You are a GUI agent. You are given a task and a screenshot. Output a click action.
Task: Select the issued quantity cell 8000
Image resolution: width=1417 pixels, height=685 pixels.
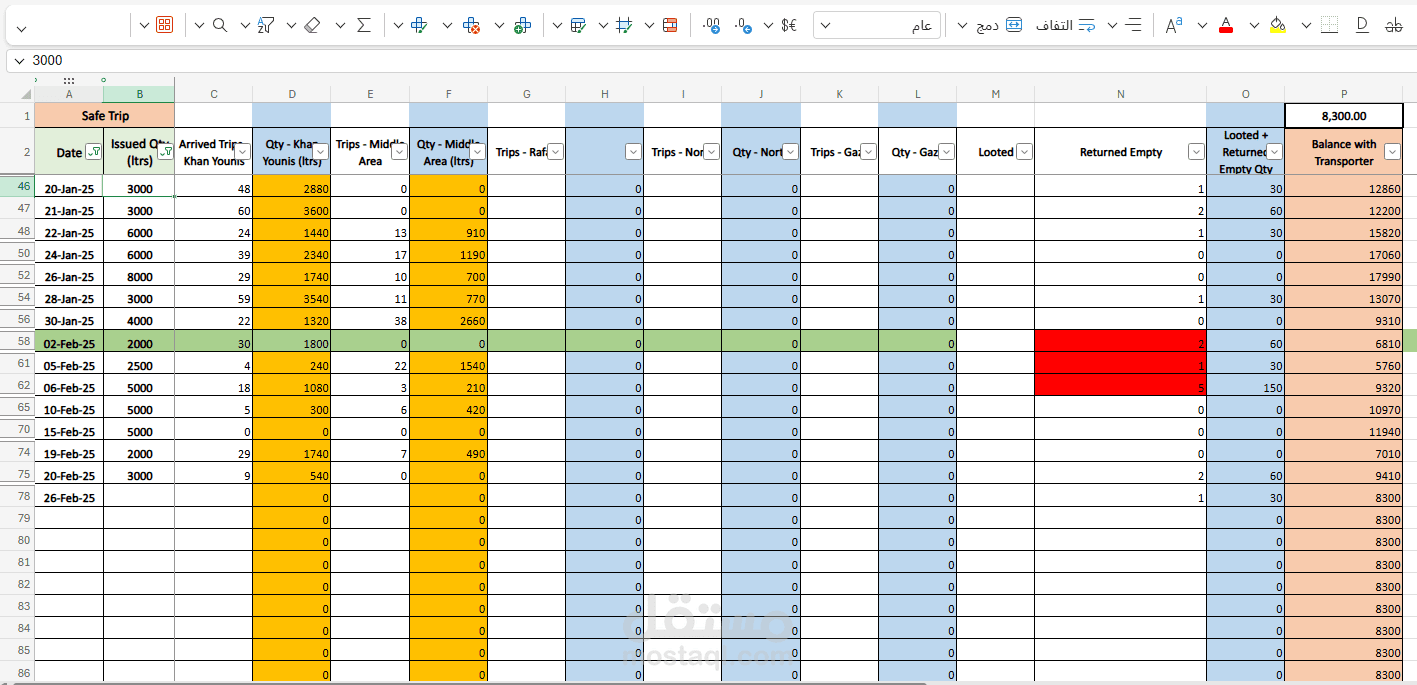coord(139,277)
